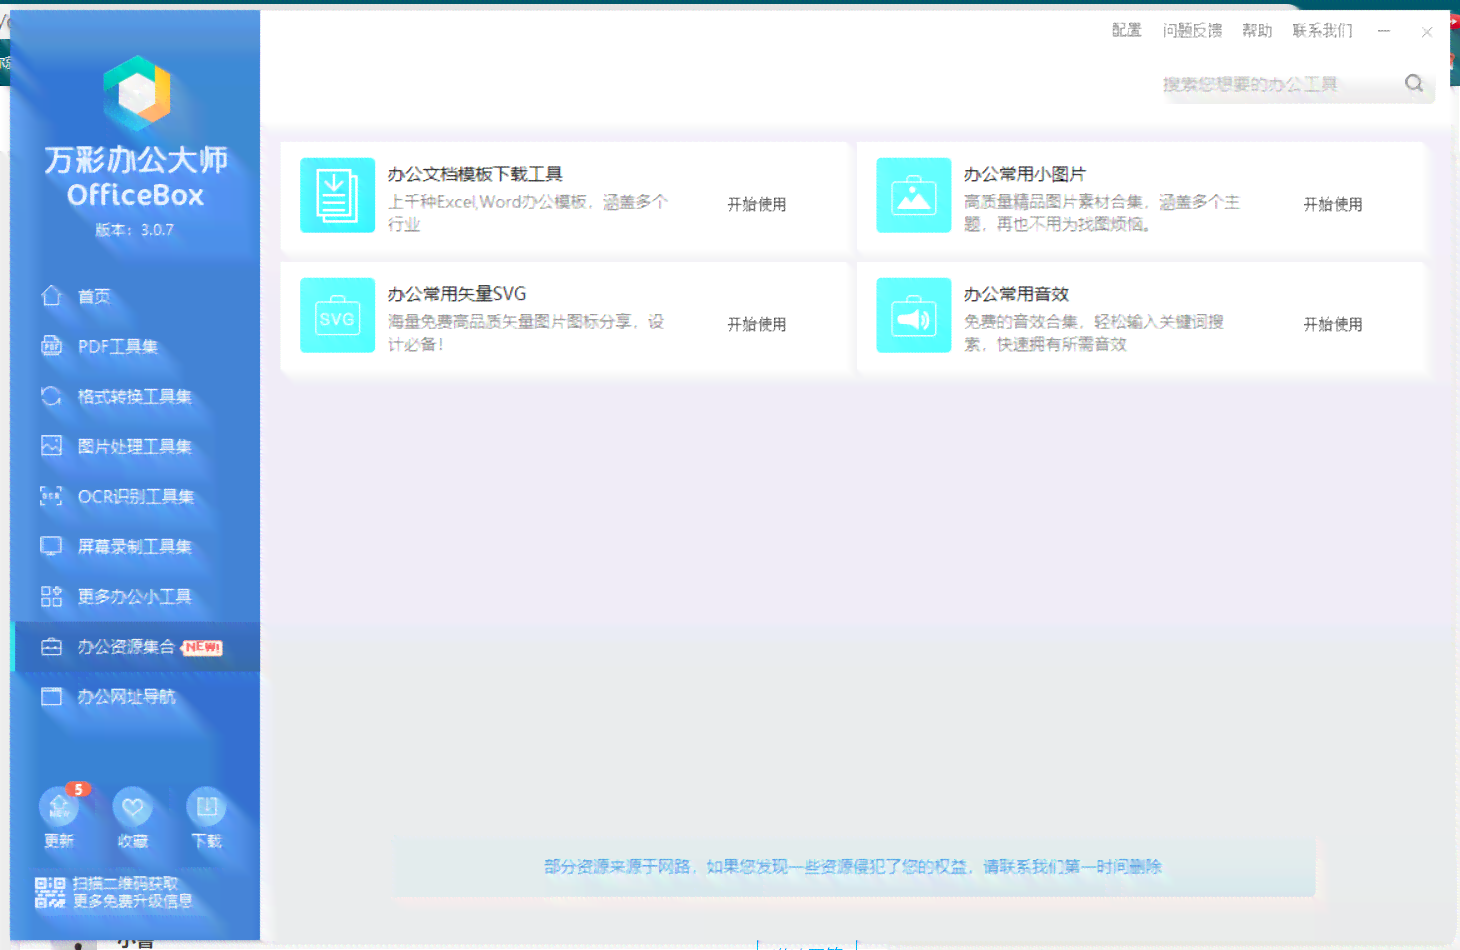Click the 收藏 favorites heart icon
Screen dimensions: 1460x950
pyautogui.click(x=133, y=807)
